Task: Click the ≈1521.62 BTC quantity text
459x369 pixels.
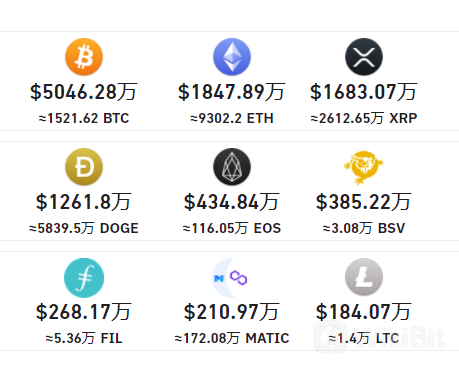Action: pyautogui.click(x=84, y=118)
